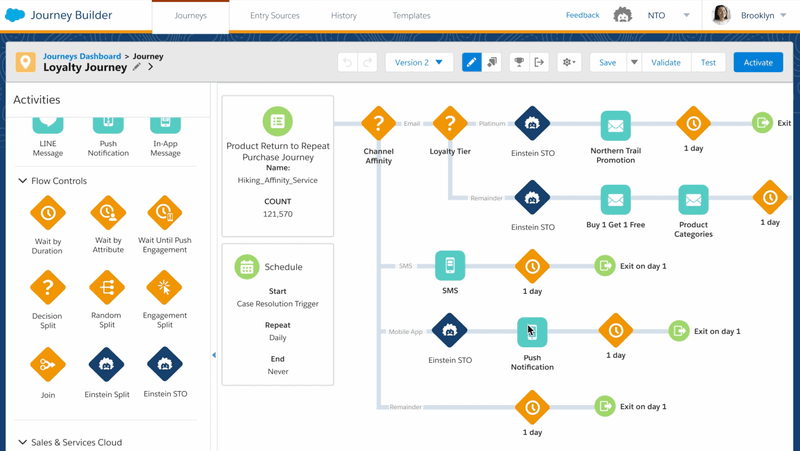Open the Save options dropdown arrow

(634, 62)
